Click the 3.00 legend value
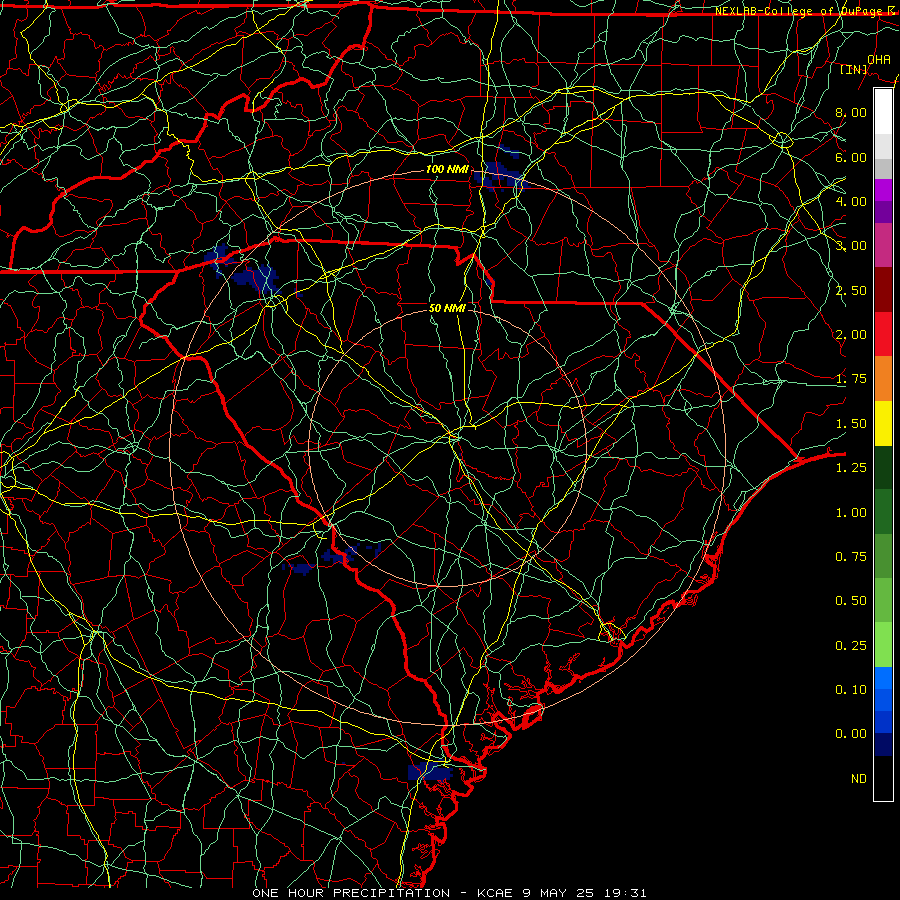Image resolution: width=900 pixels, height=900 pixels. 851,246
